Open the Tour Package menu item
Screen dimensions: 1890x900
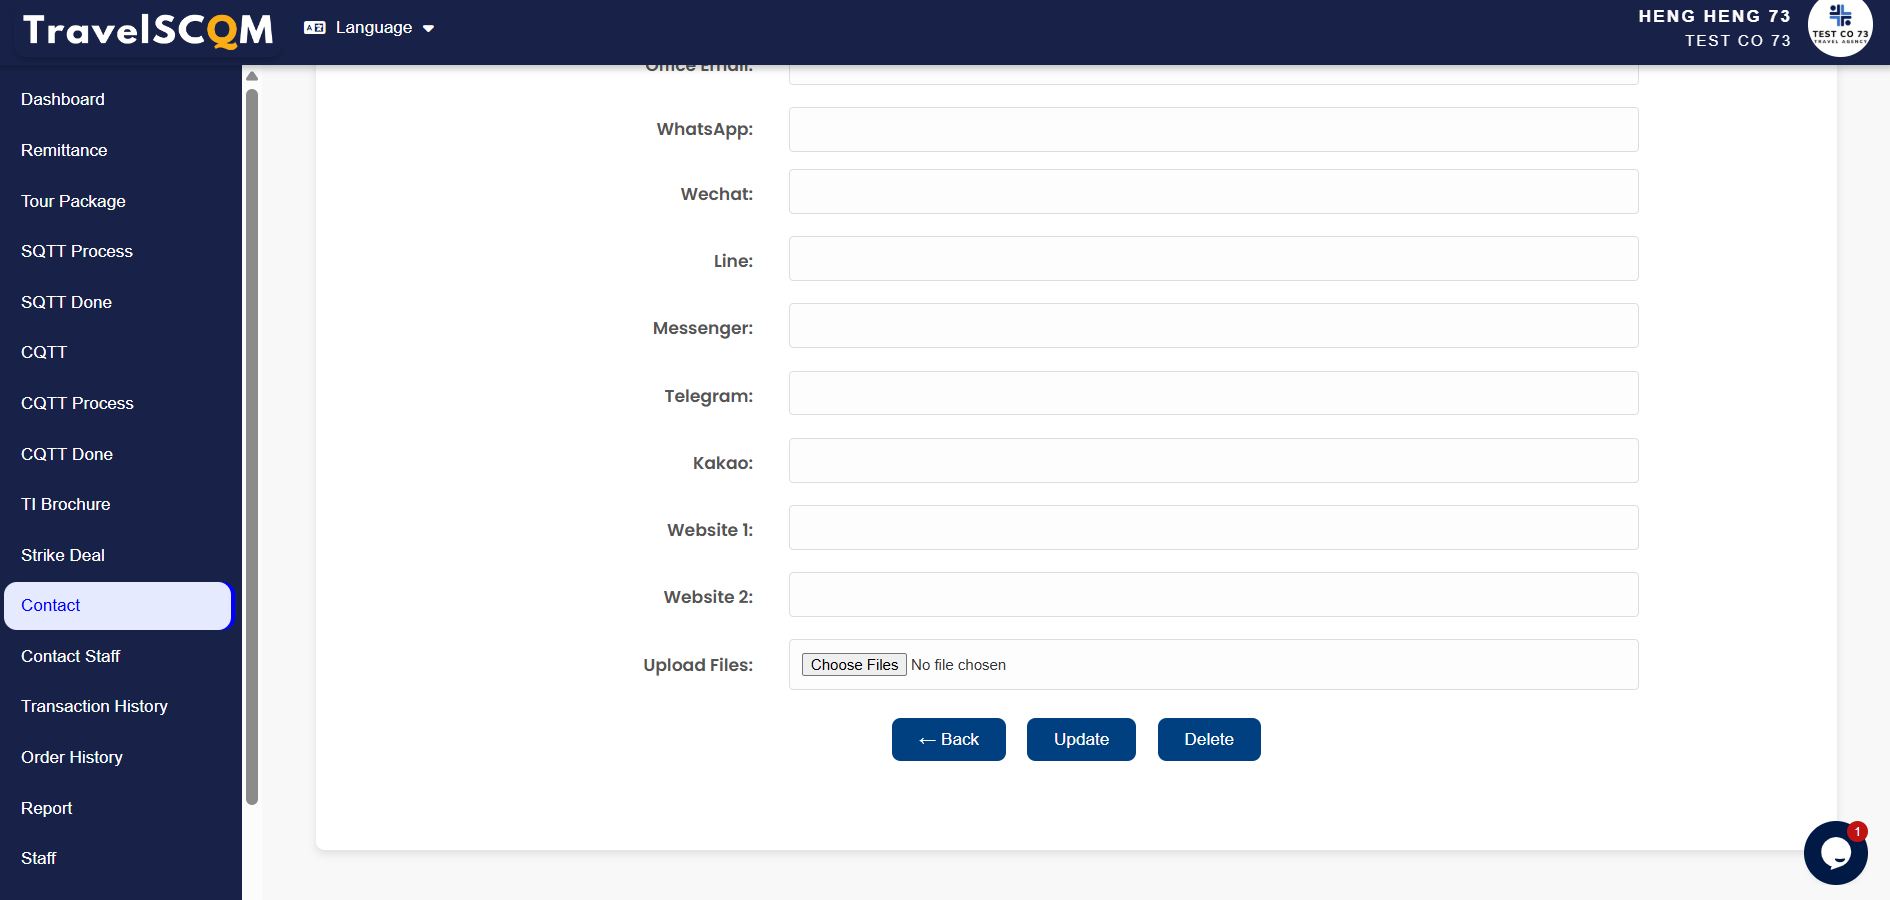click(x=73, y=201)
